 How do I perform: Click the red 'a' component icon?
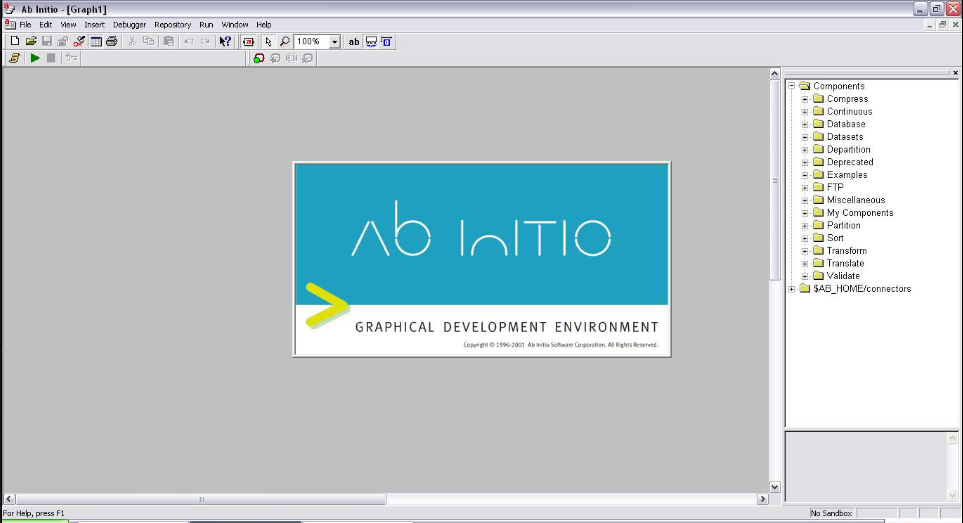click(248, 41)
